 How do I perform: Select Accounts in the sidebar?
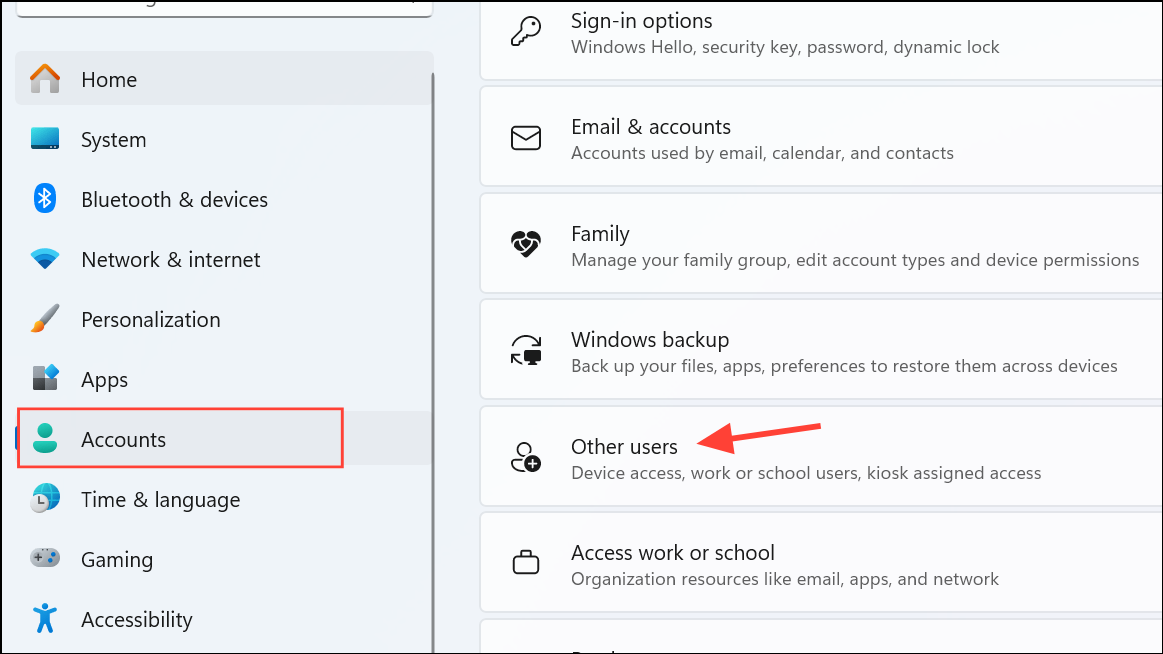tap(224, 438)
